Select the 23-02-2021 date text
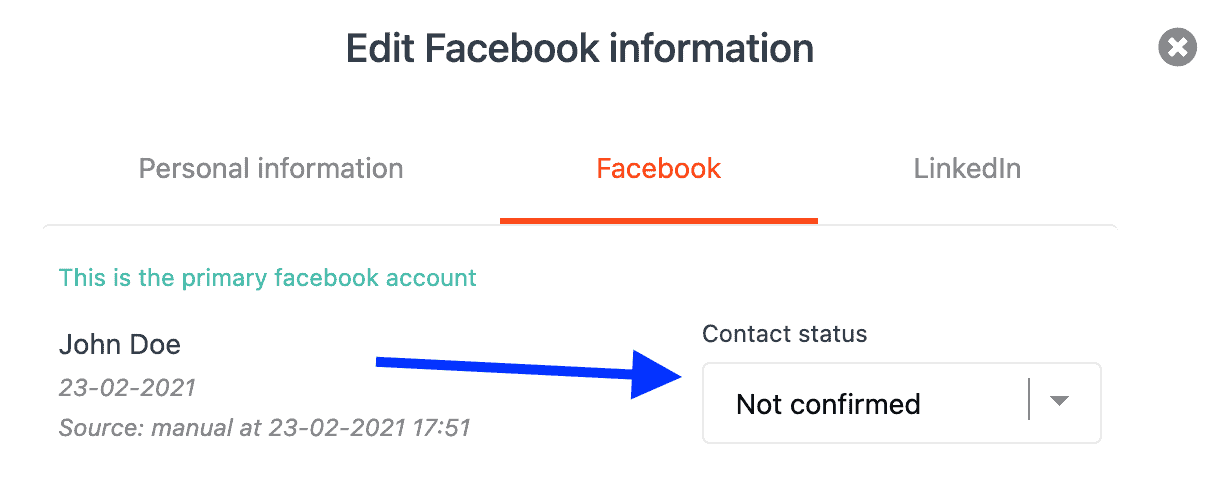 [x=127, y=387]
